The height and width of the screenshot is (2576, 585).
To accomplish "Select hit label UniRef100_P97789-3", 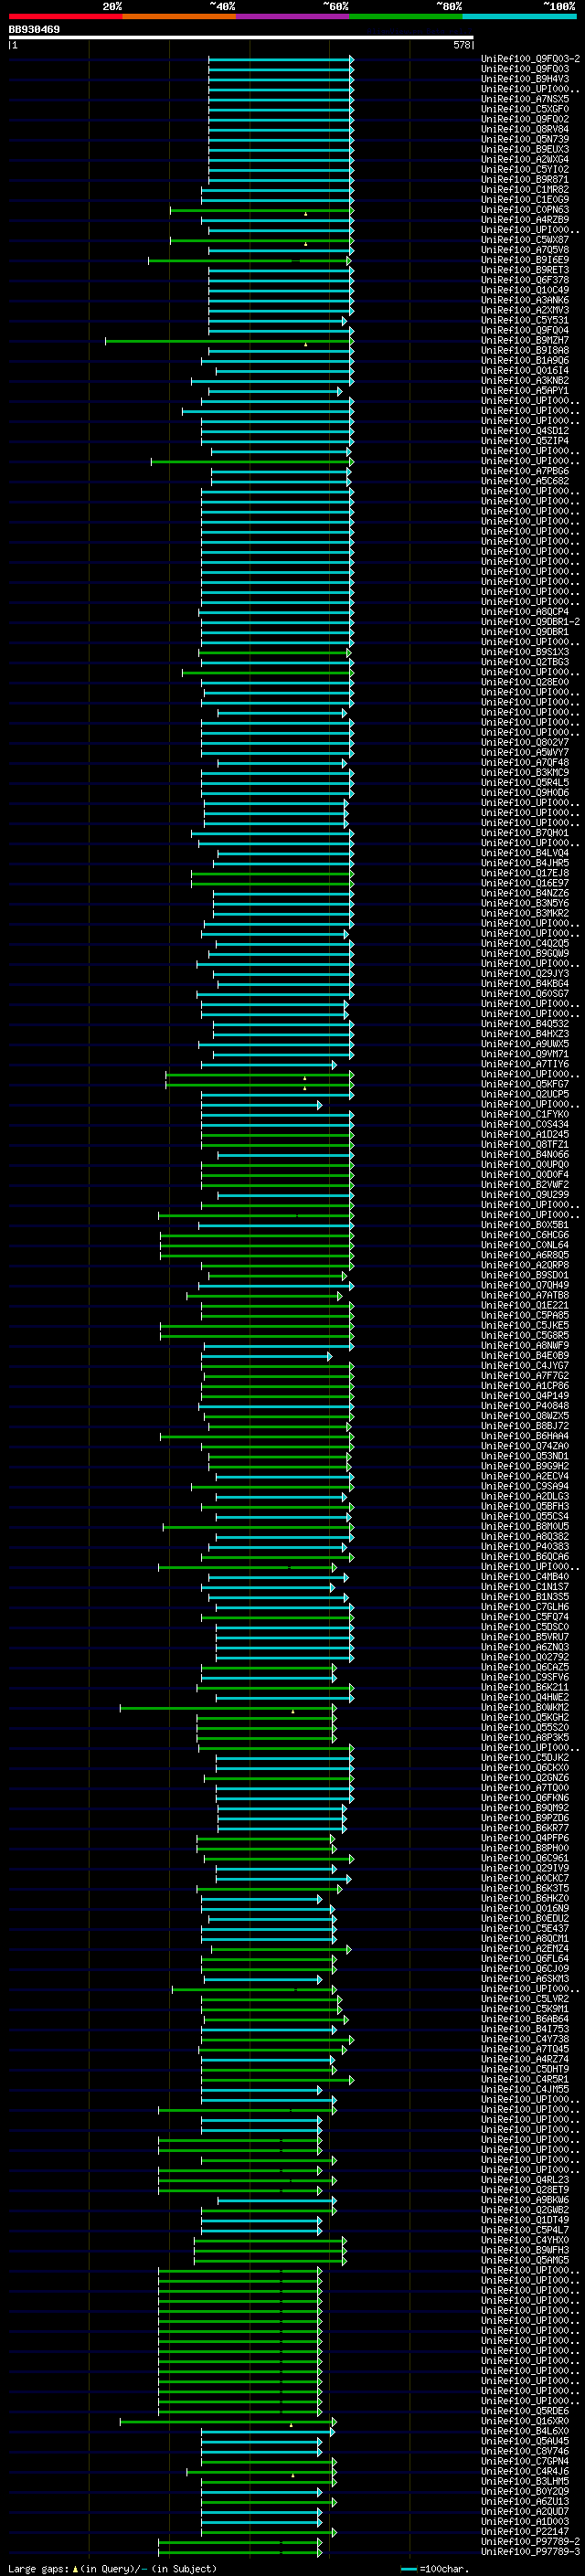I will point(530,2551).
